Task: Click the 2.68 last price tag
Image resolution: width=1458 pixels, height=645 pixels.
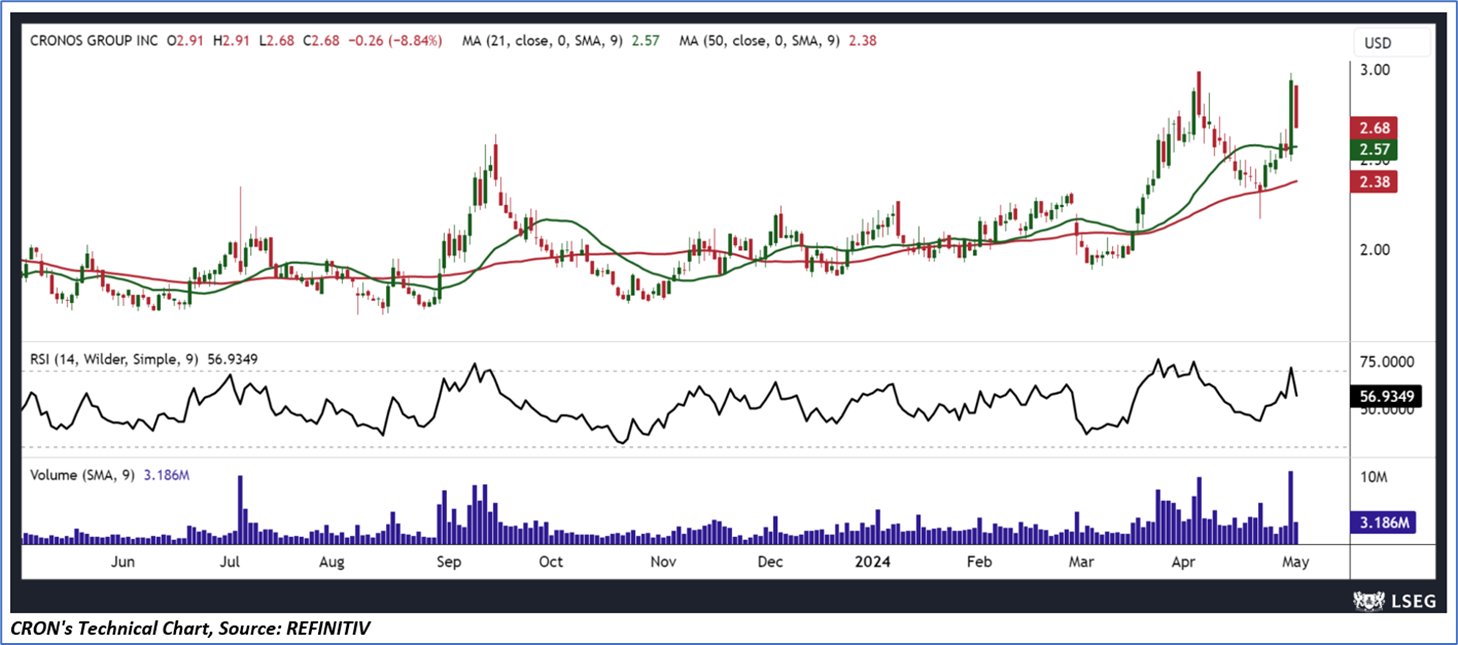Action: point(1373,128)
